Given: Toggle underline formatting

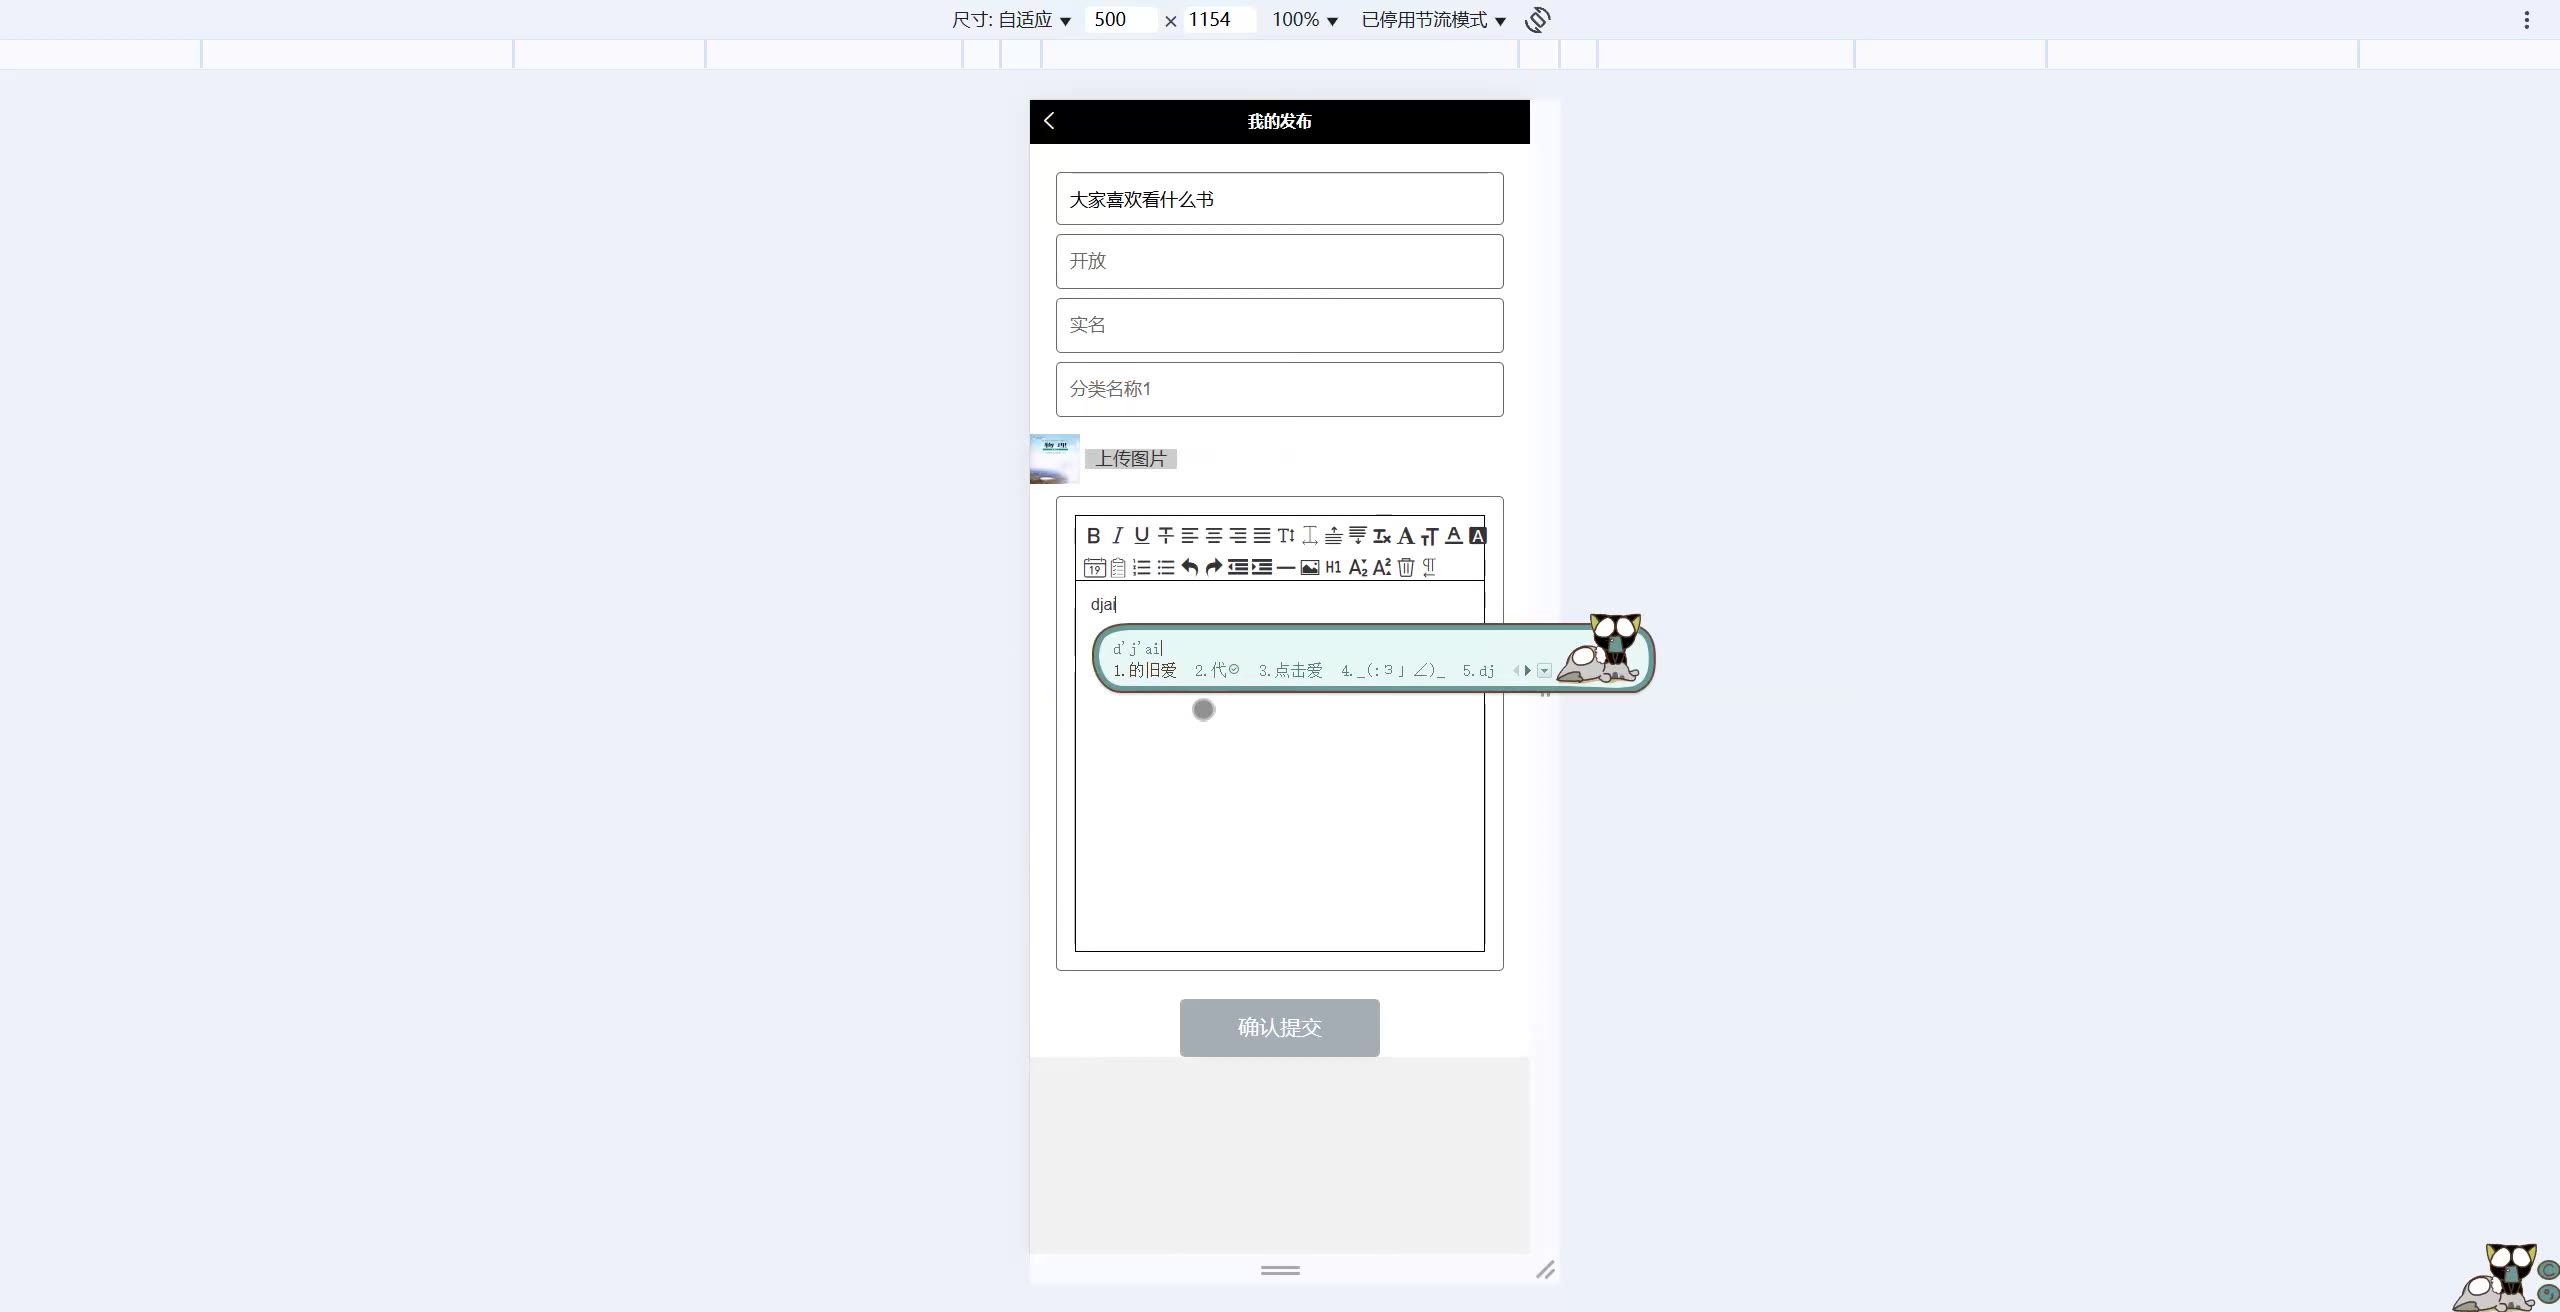Looking at the screenshot, I should 1142,536.
